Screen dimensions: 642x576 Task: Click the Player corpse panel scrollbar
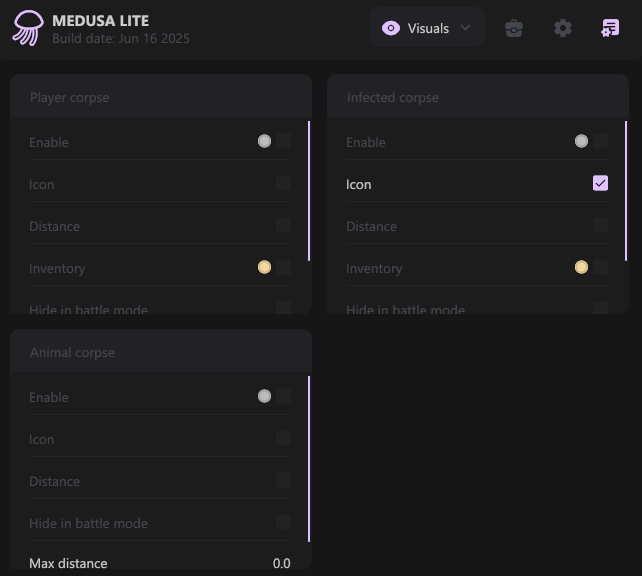309,190
